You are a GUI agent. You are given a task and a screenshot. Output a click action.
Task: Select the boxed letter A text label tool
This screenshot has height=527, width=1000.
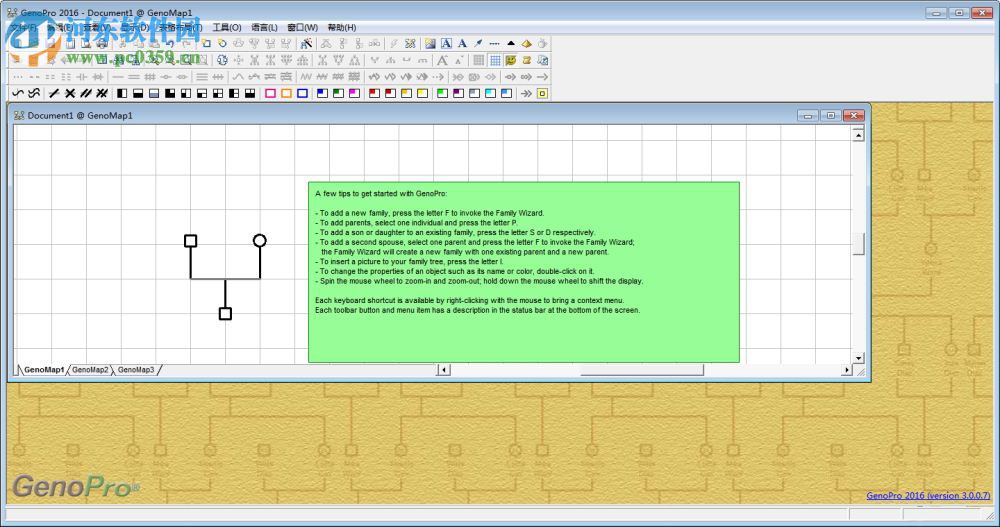pos(446,43)
